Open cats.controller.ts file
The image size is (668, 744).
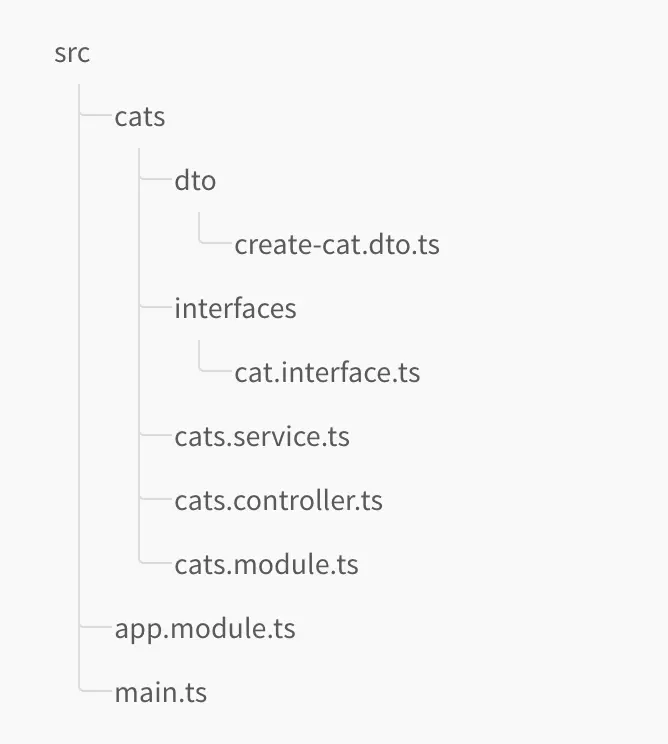click(278, 500)
